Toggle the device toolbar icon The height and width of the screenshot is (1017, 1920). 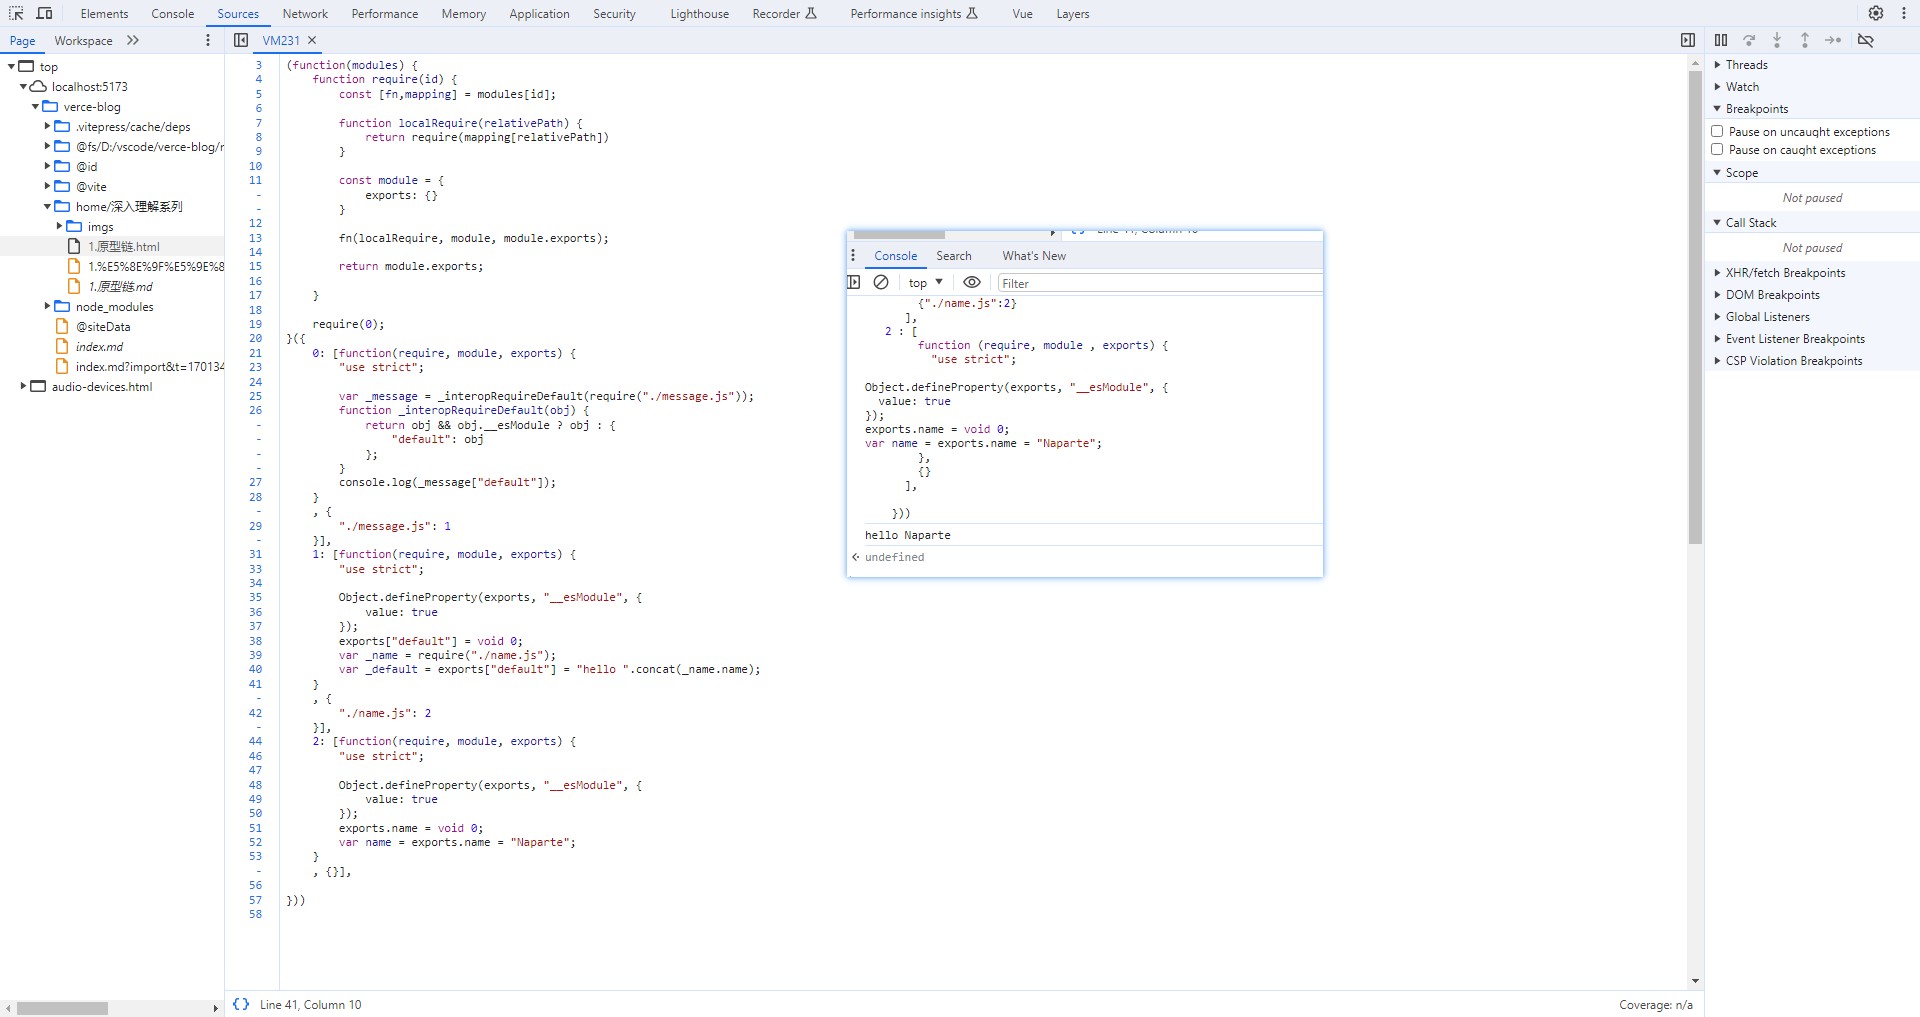[44, 13]
